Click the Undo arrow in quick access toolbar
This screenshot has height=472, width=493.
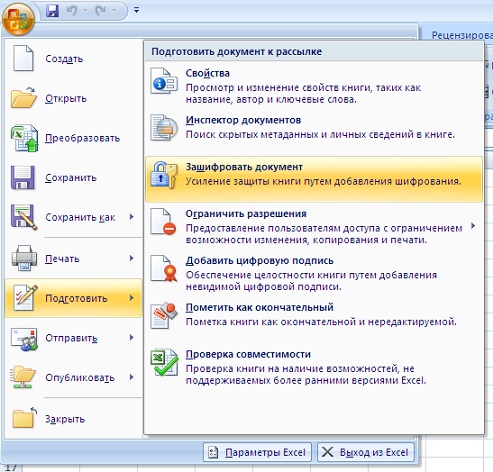71,11
